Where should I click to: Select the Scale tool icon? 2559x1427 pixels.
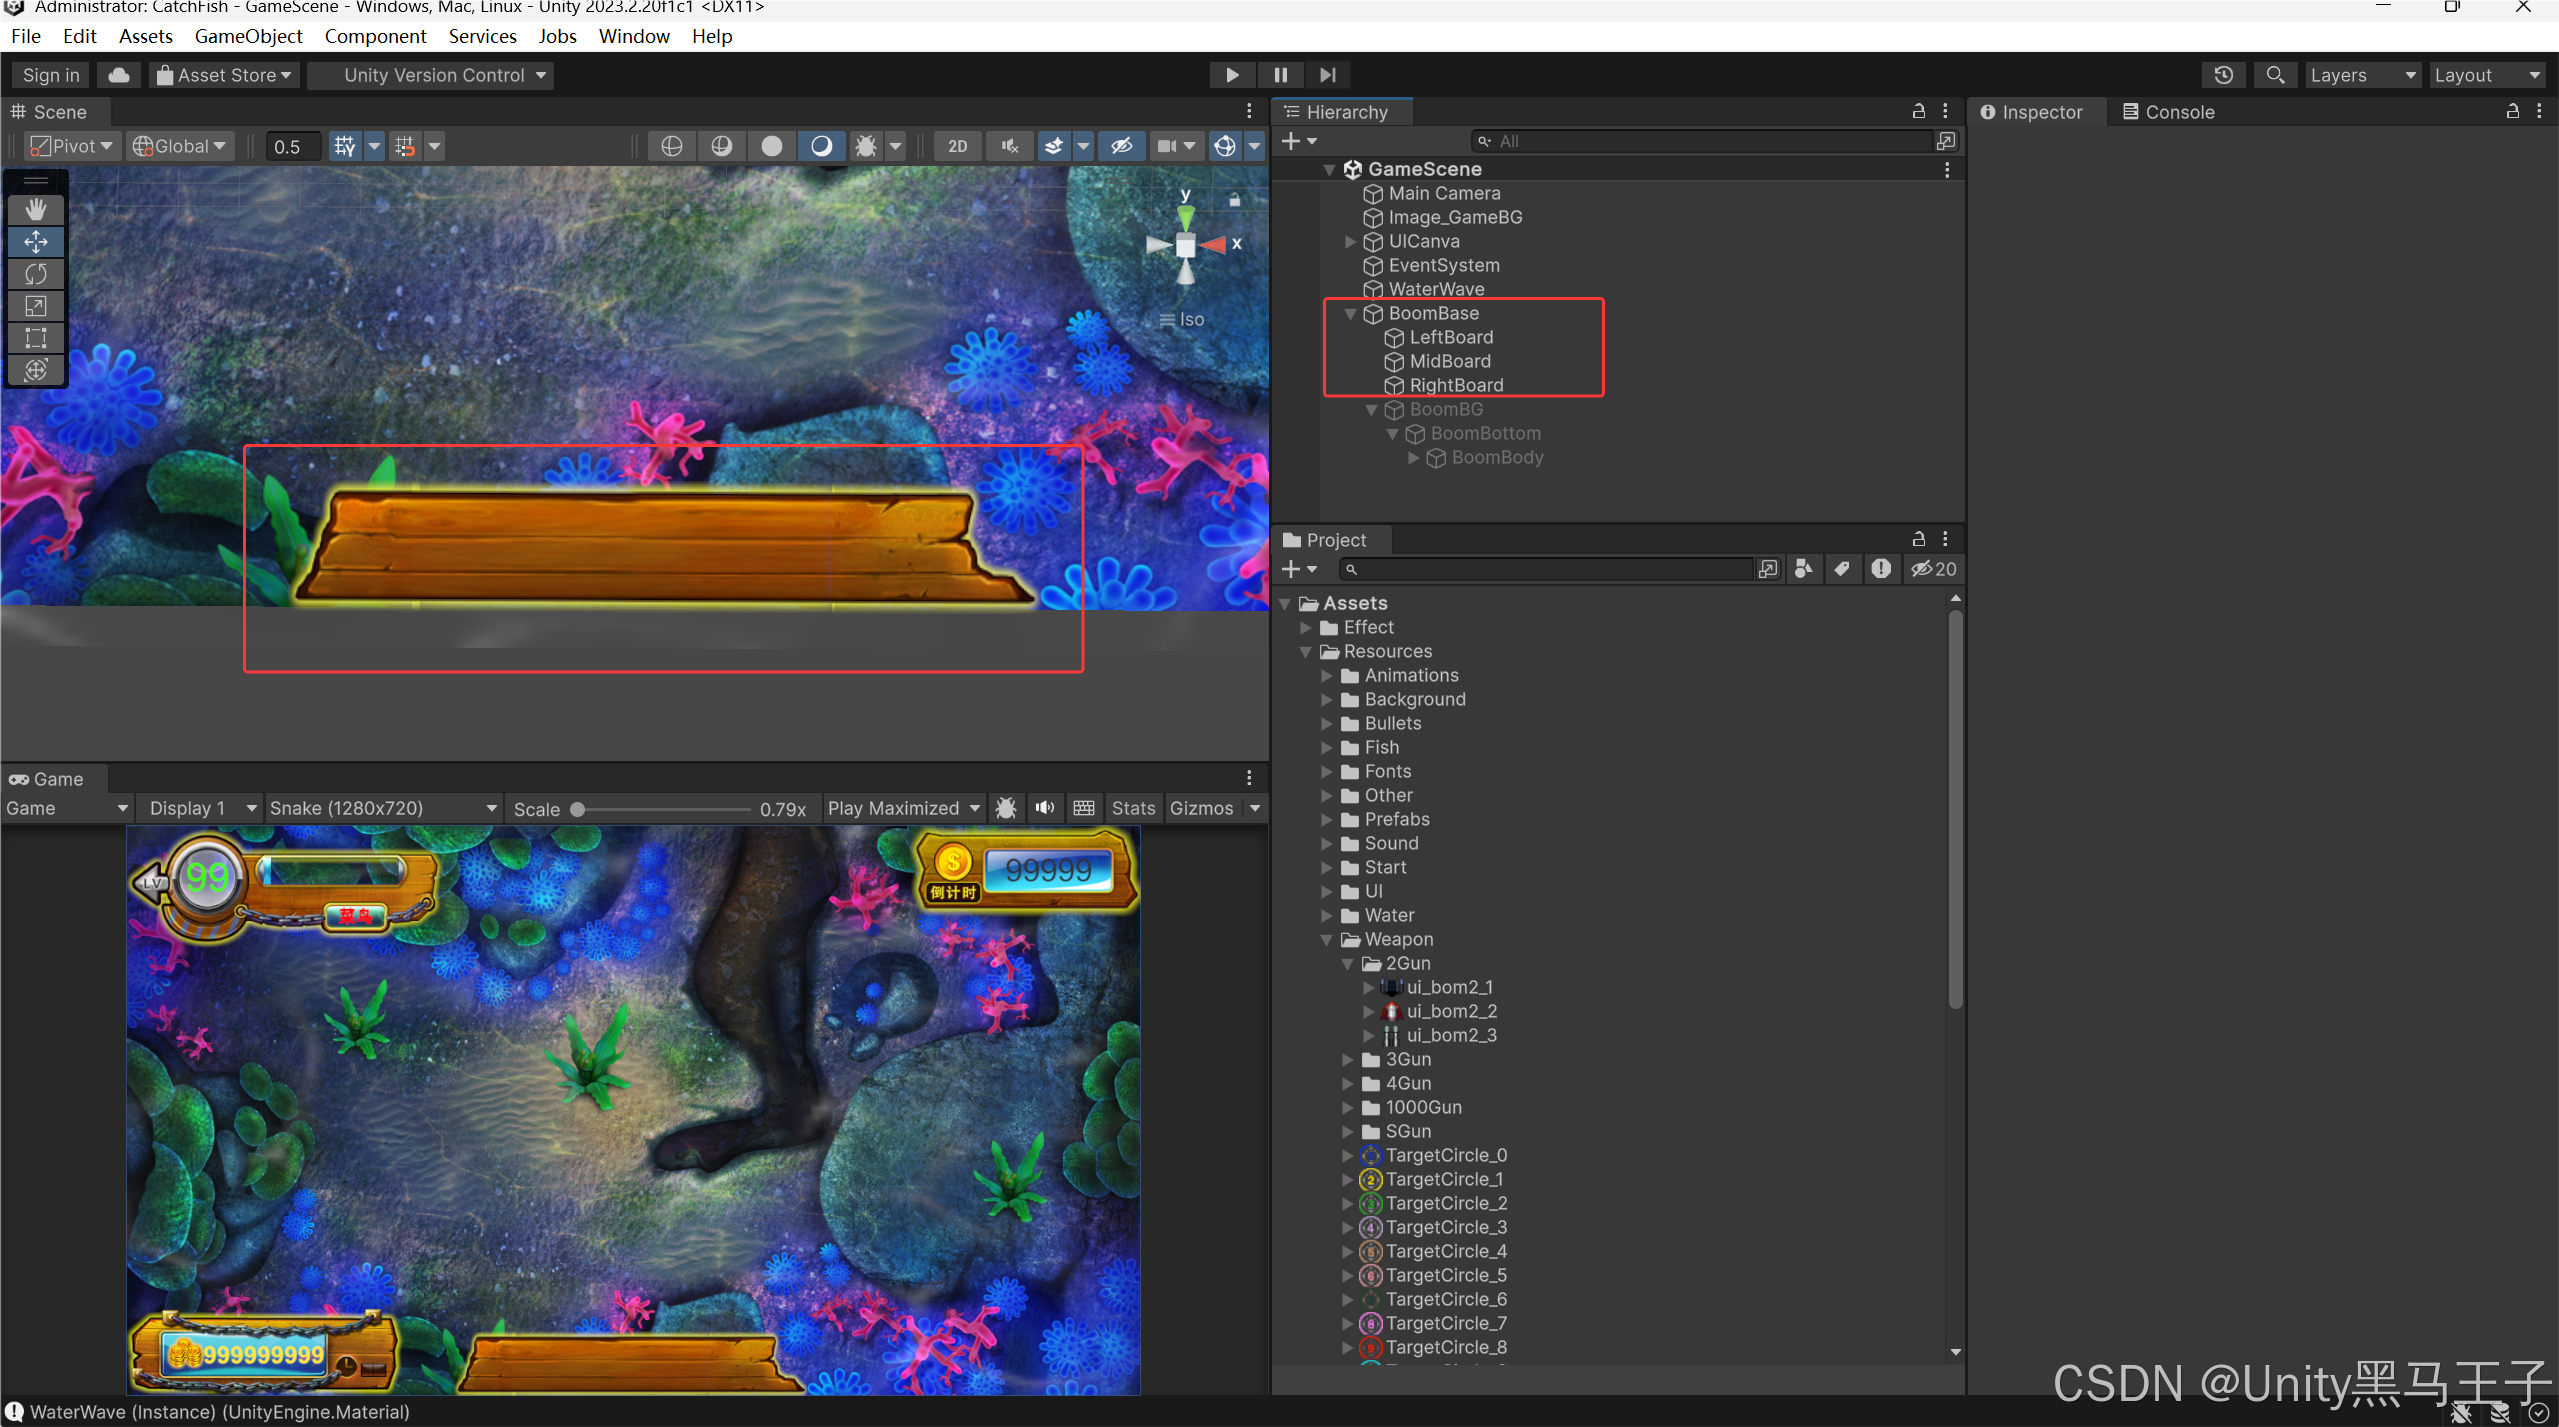pyautogui.click(x=36, y=306)
